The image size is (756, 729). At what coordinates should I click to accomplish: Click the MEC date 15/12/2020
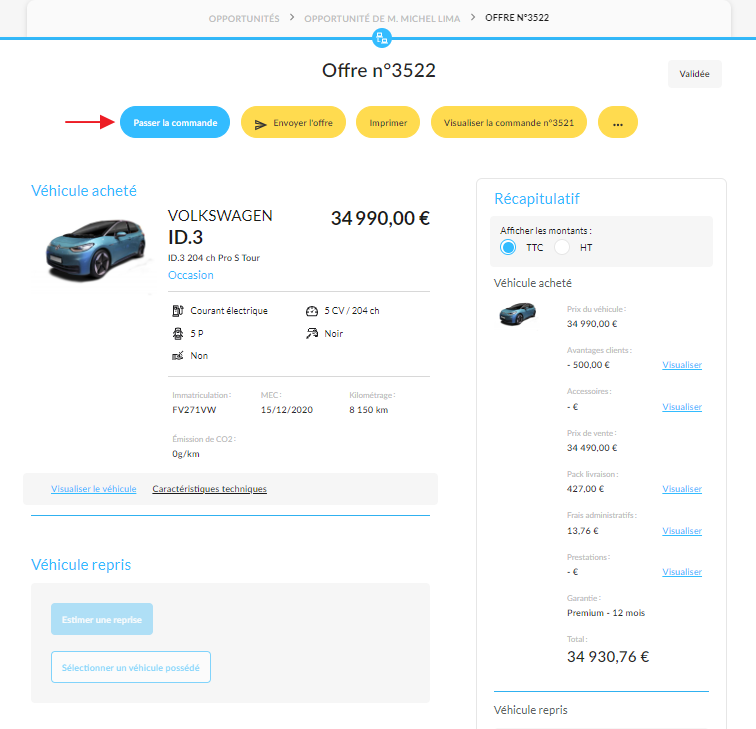pyautogui.click(x=286, y=410)
